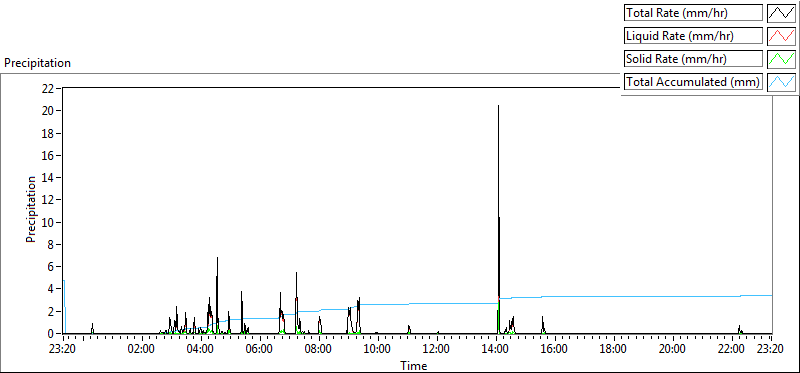Click the Time axis label

click(414, 365)
